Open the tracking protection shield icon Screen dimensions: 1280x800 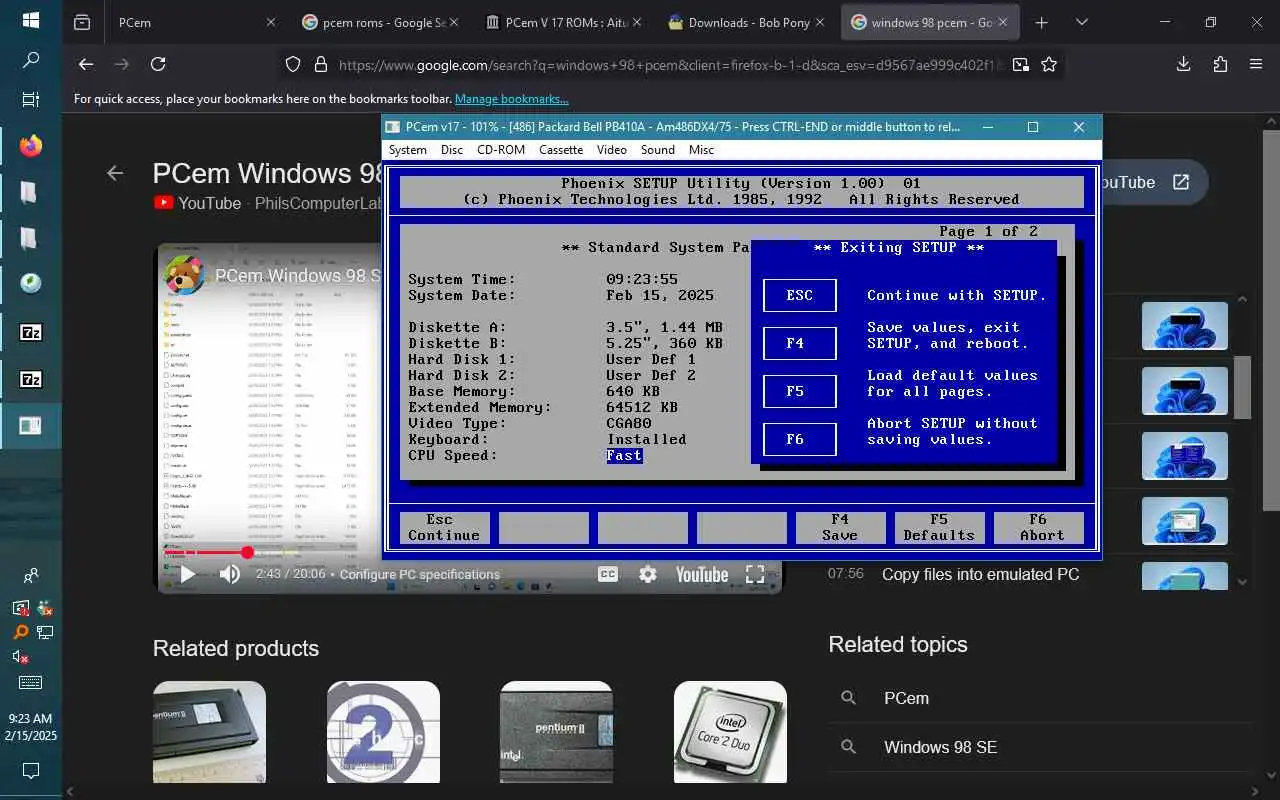(x=293, y=64)
